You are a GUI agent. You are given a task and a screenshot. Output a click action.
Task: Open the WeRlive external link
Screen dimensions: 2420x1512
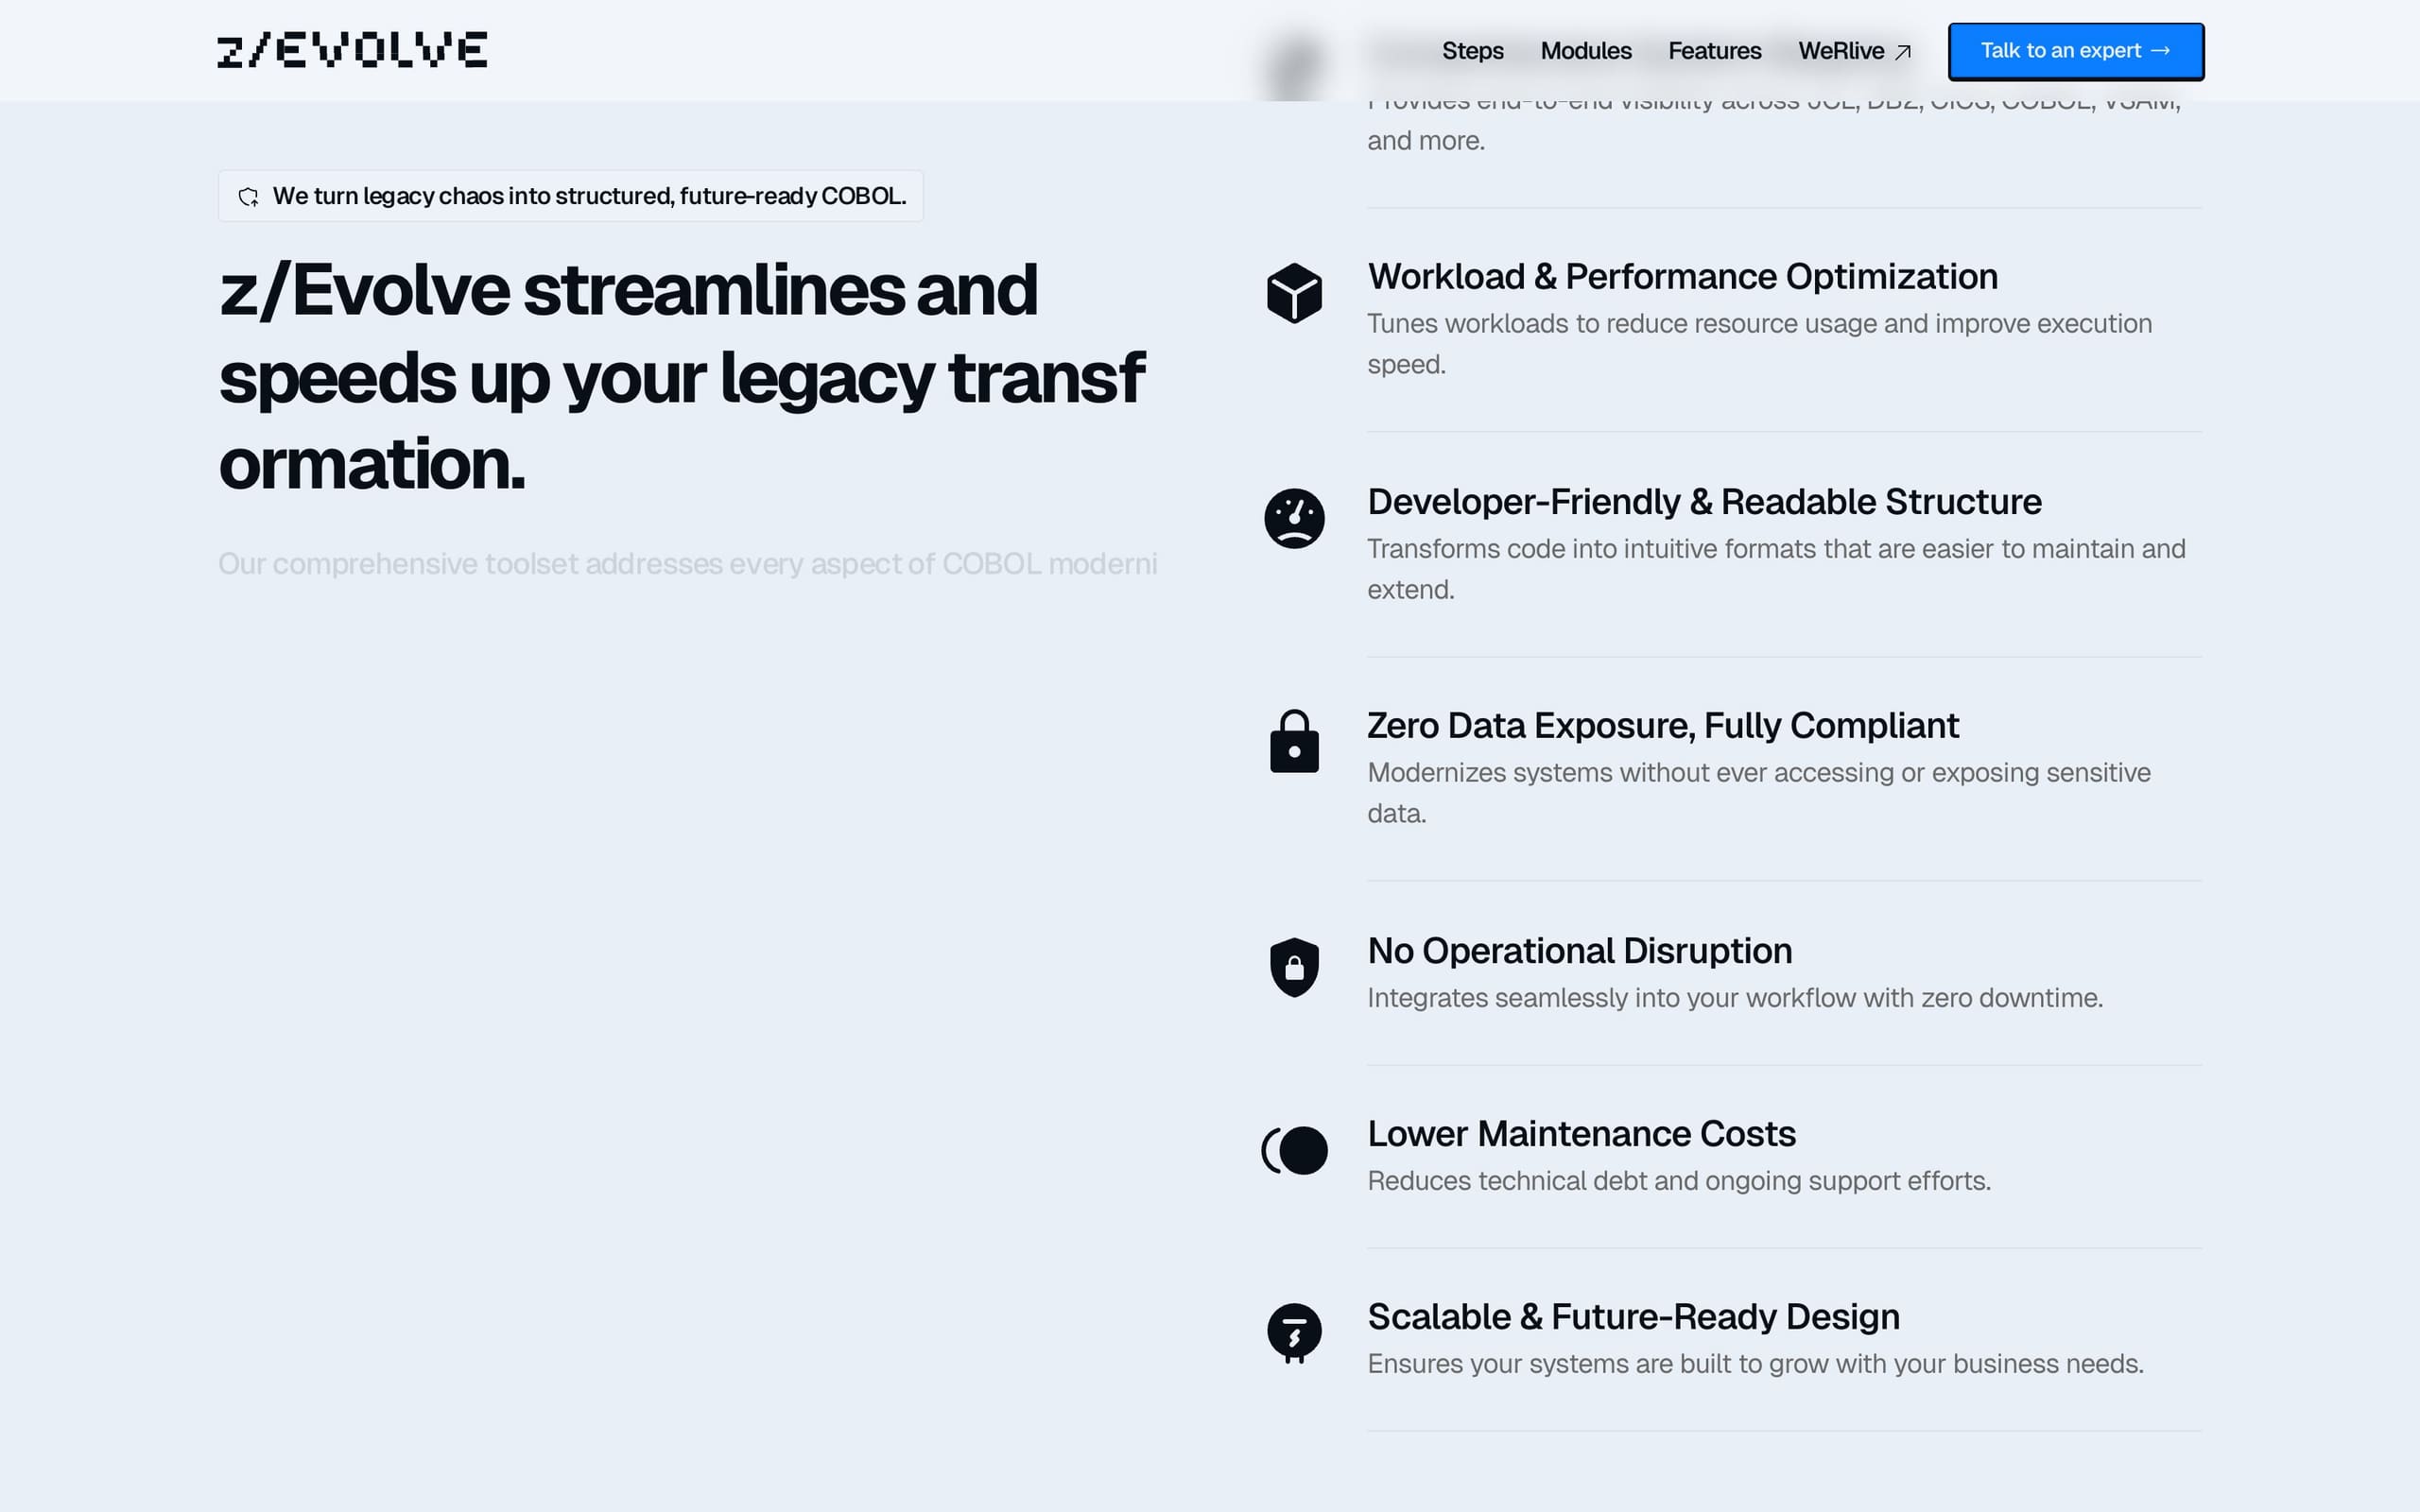pyautogui.click(x=1854, y=51)
